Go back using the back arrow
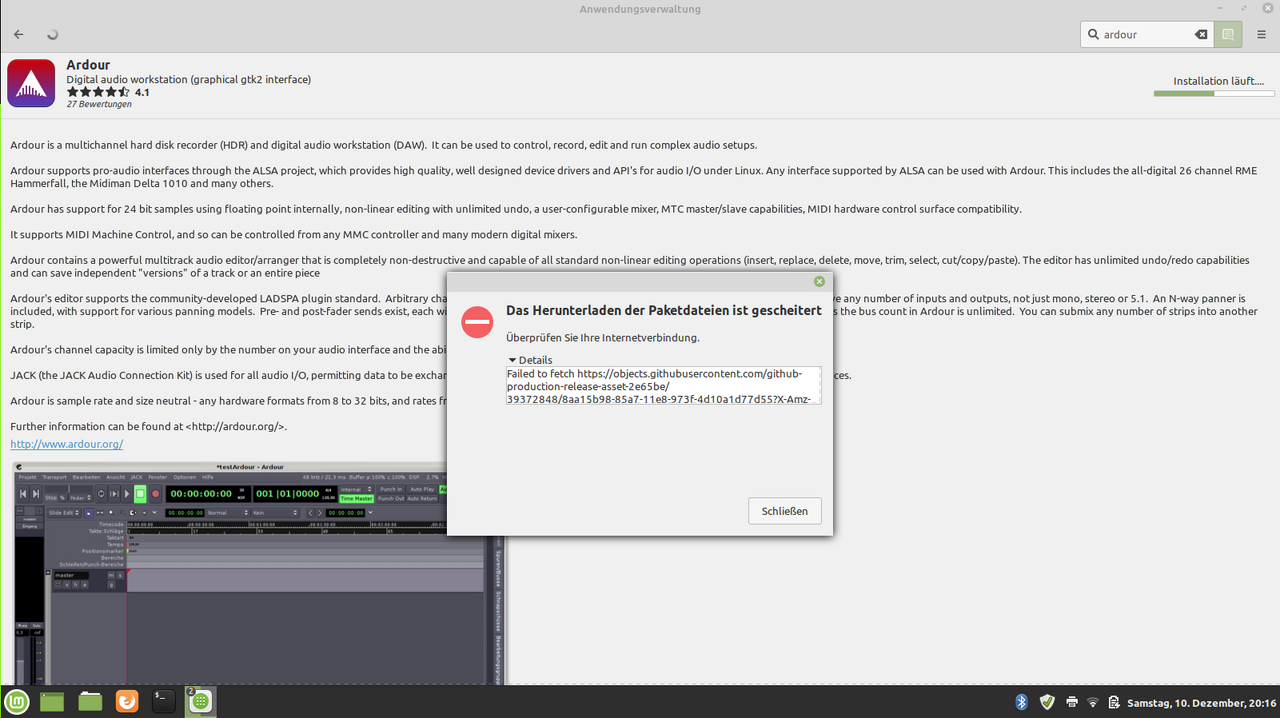This screenshot has height=718, width=1280. (x=19, y=34)
